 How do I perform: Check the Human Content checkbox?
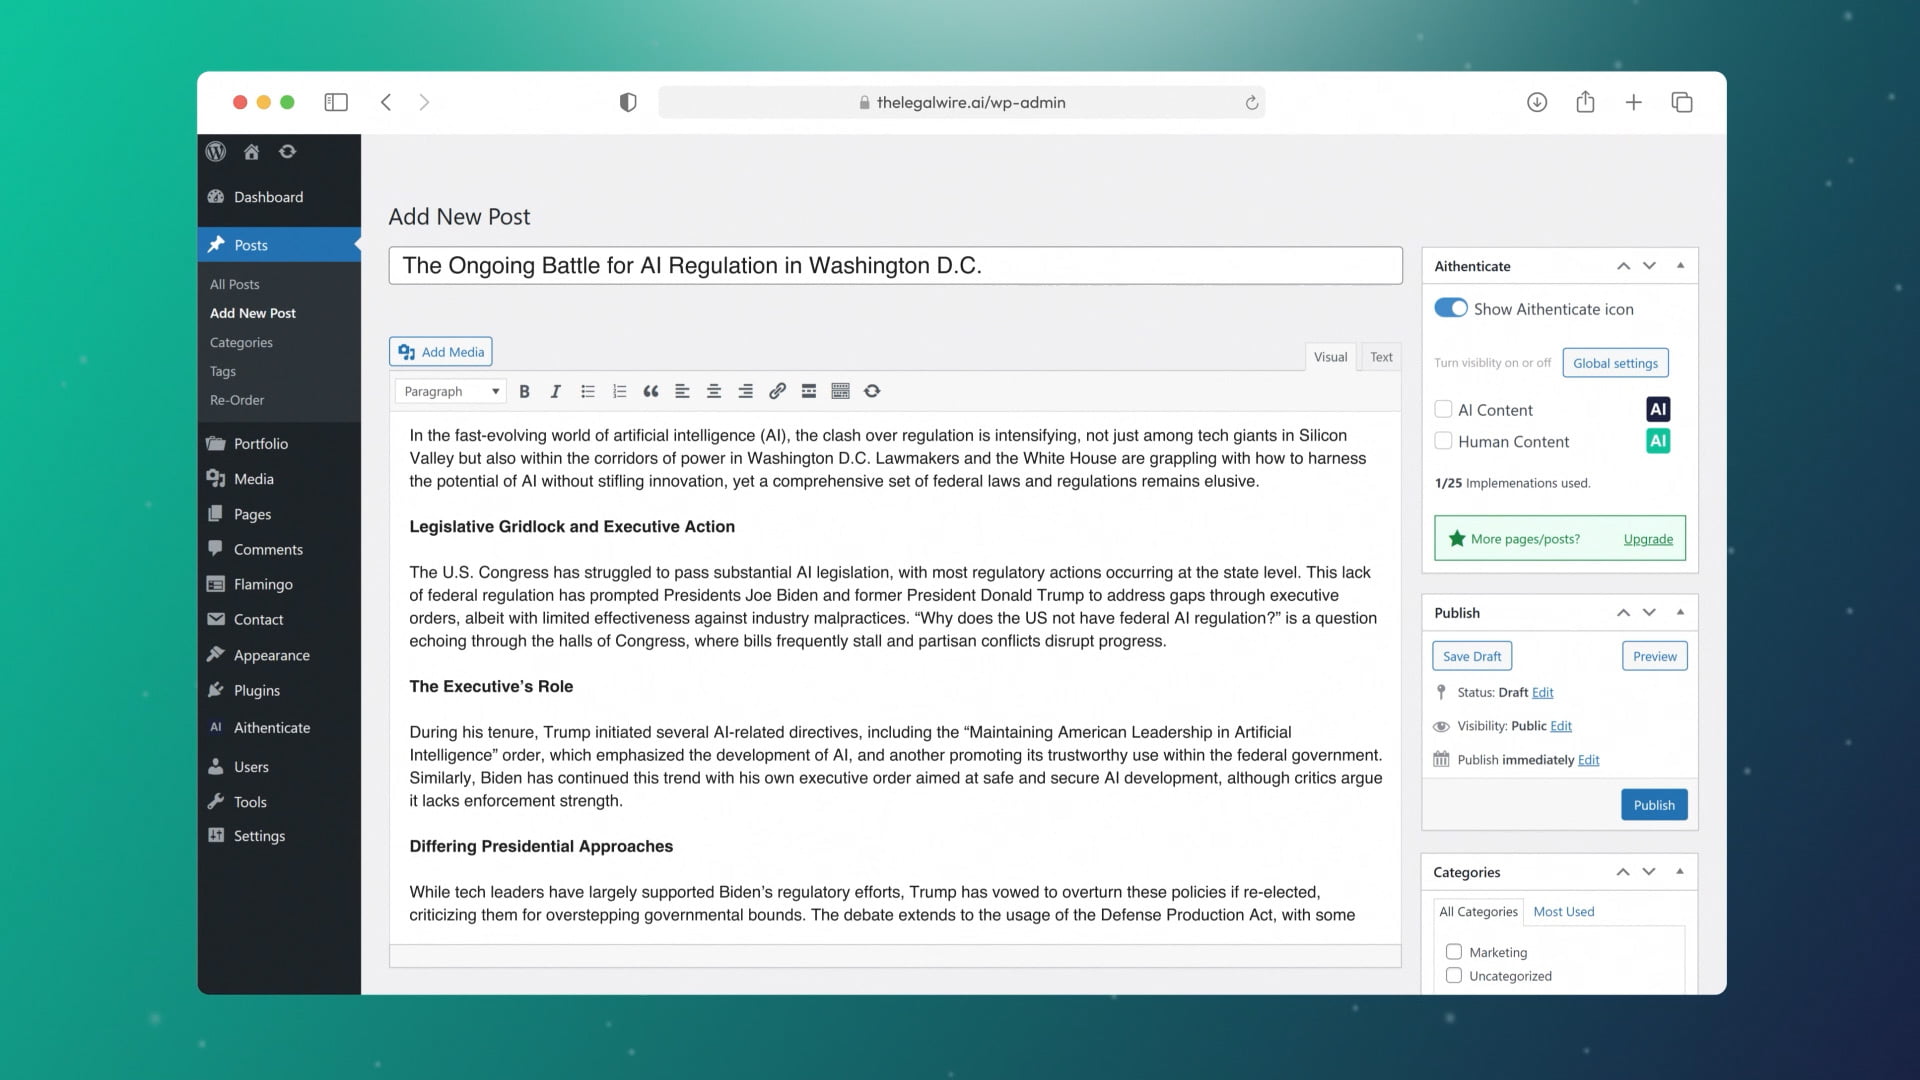pos(1443,441)
